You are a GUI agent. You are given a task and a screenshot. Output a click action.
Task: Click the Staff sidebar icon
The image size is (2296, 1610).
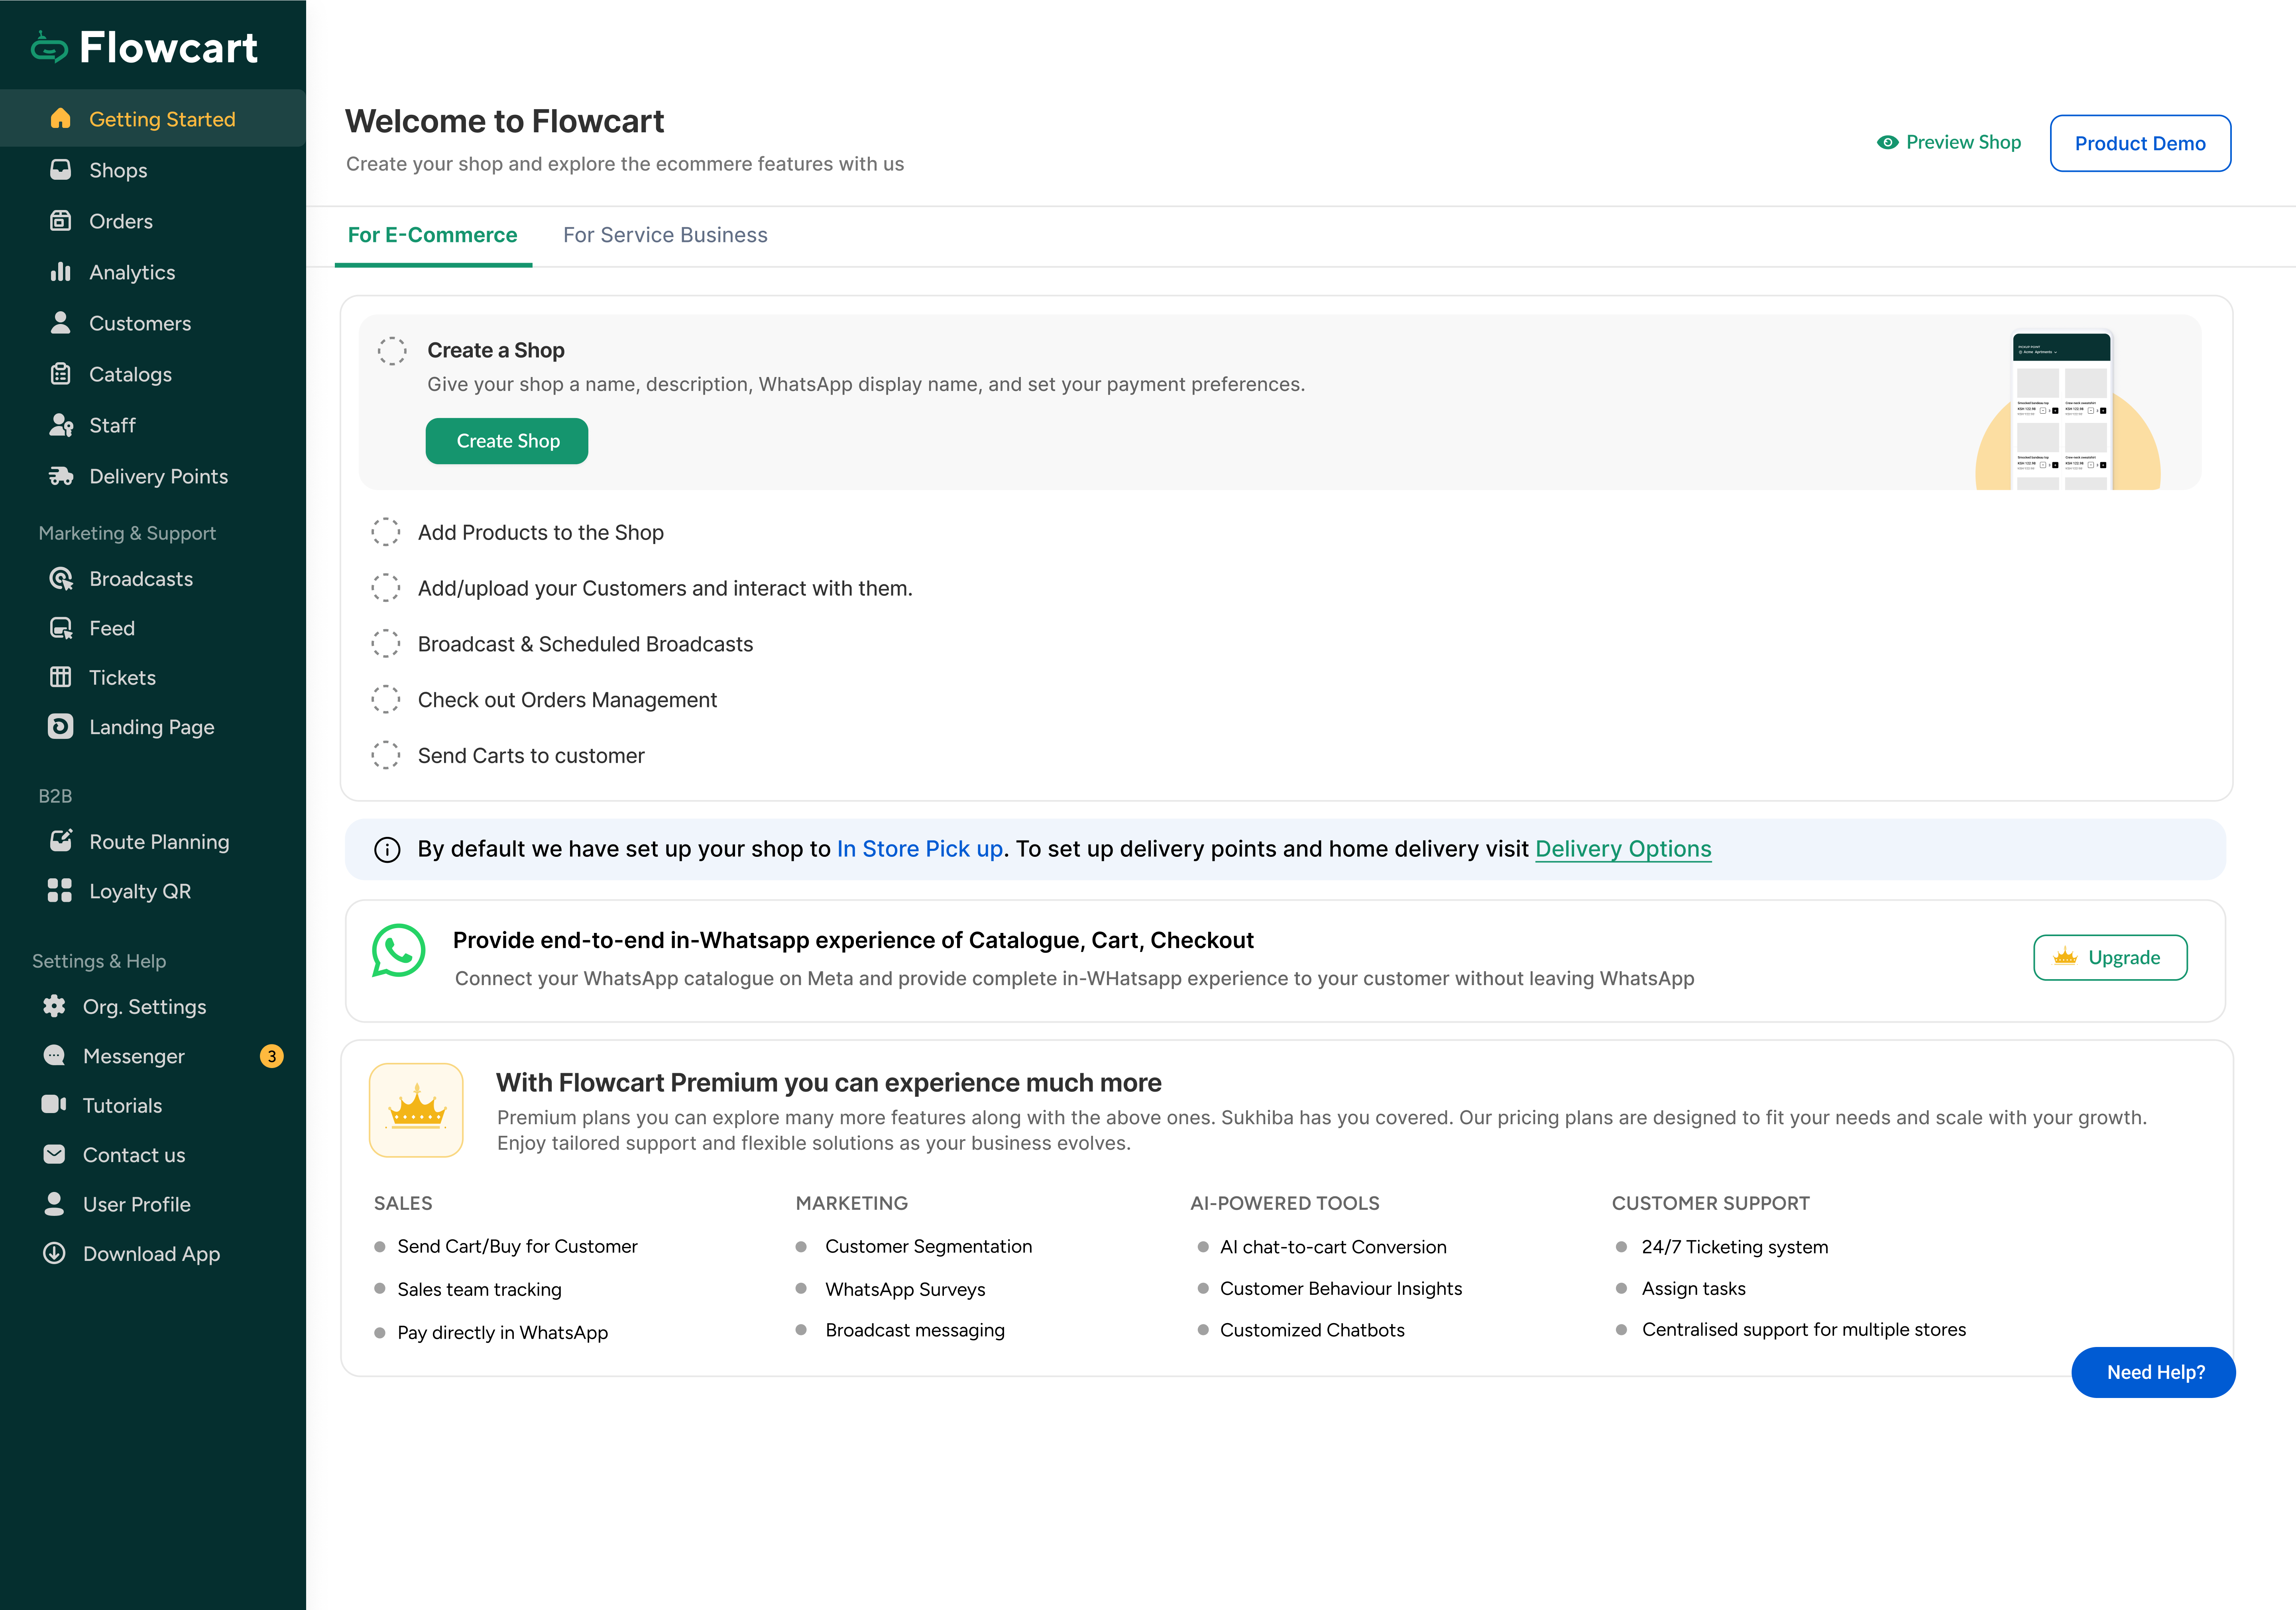[61, 425]
